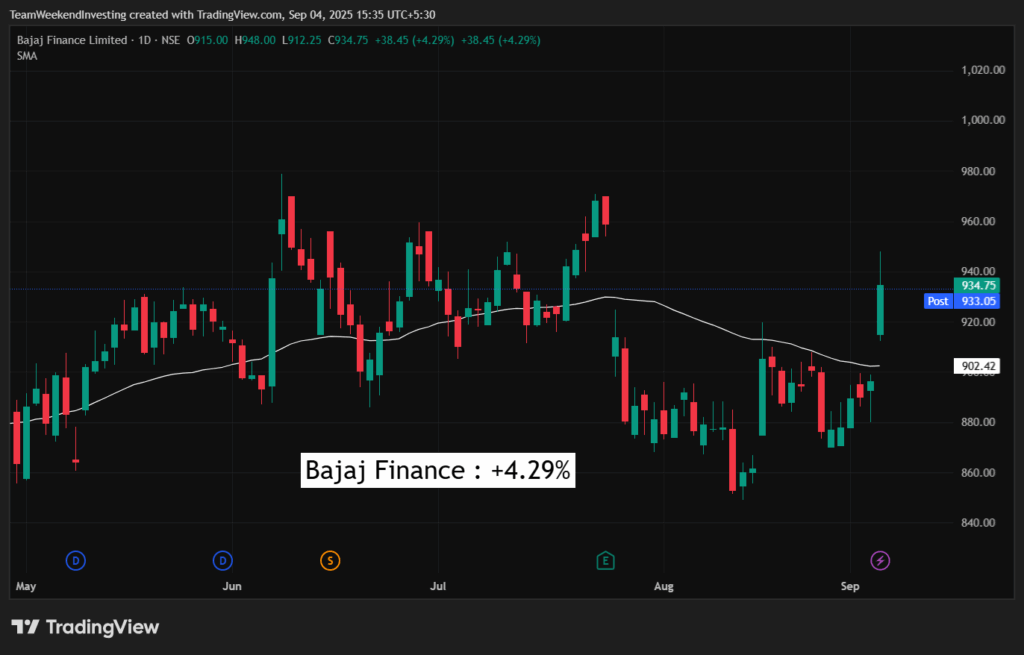This screenshot has width=1024, height=655.
Task: Click the Jul label on time axis
Action: click(x=438, y=586)
